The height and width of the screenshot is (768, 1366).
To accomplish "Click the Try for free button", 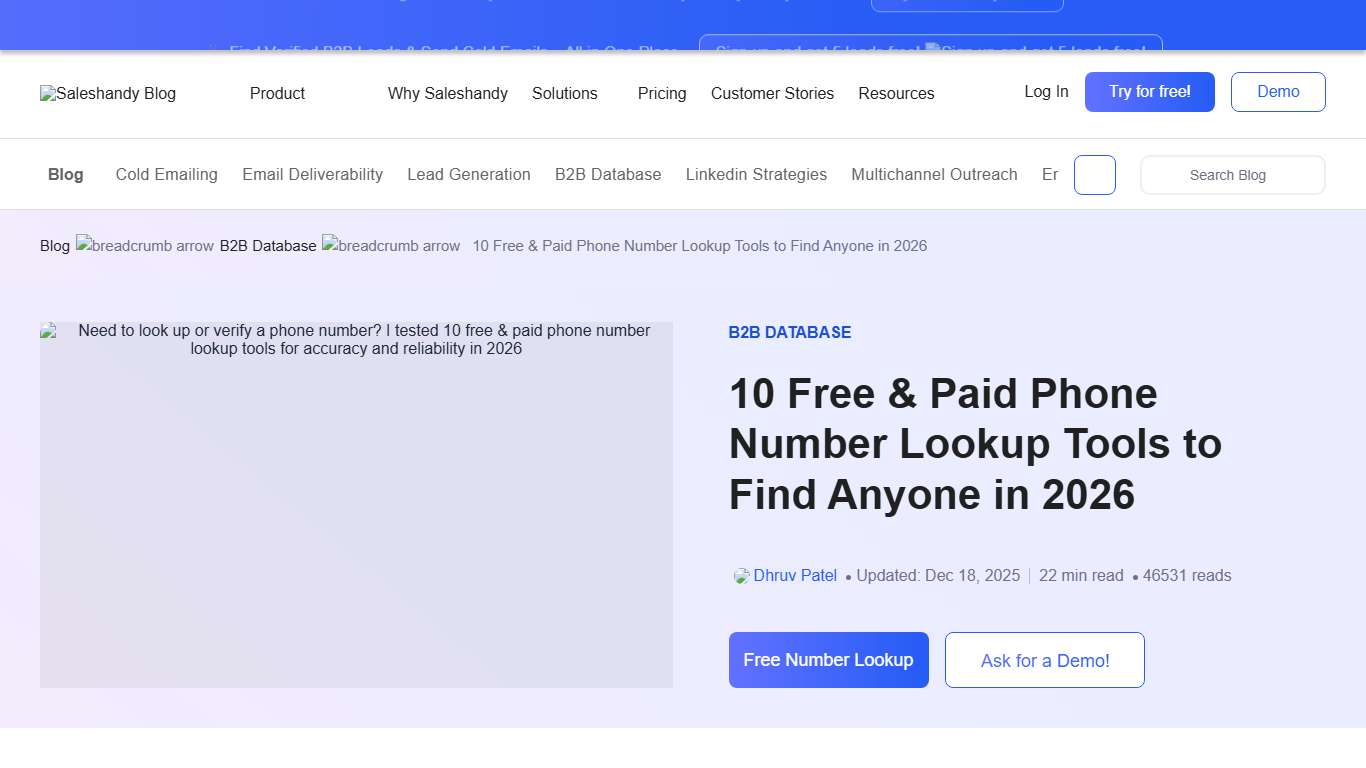I will click(1149, 91).
